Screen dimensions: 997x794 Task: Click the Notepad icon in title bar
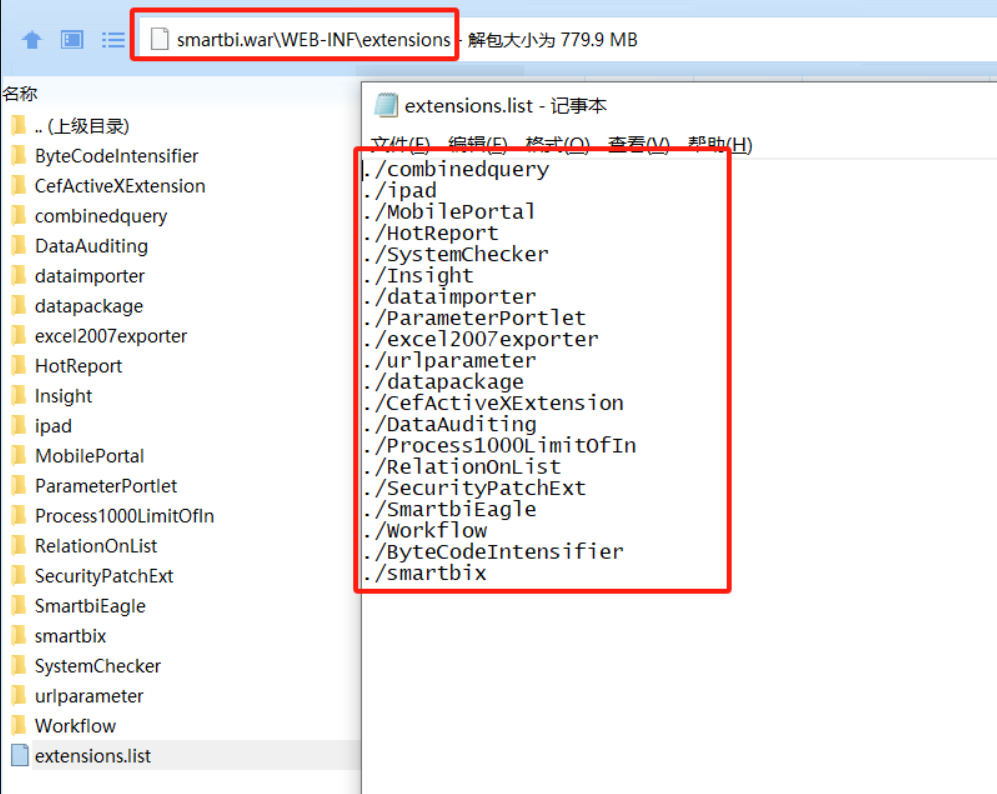click(386, 105)
